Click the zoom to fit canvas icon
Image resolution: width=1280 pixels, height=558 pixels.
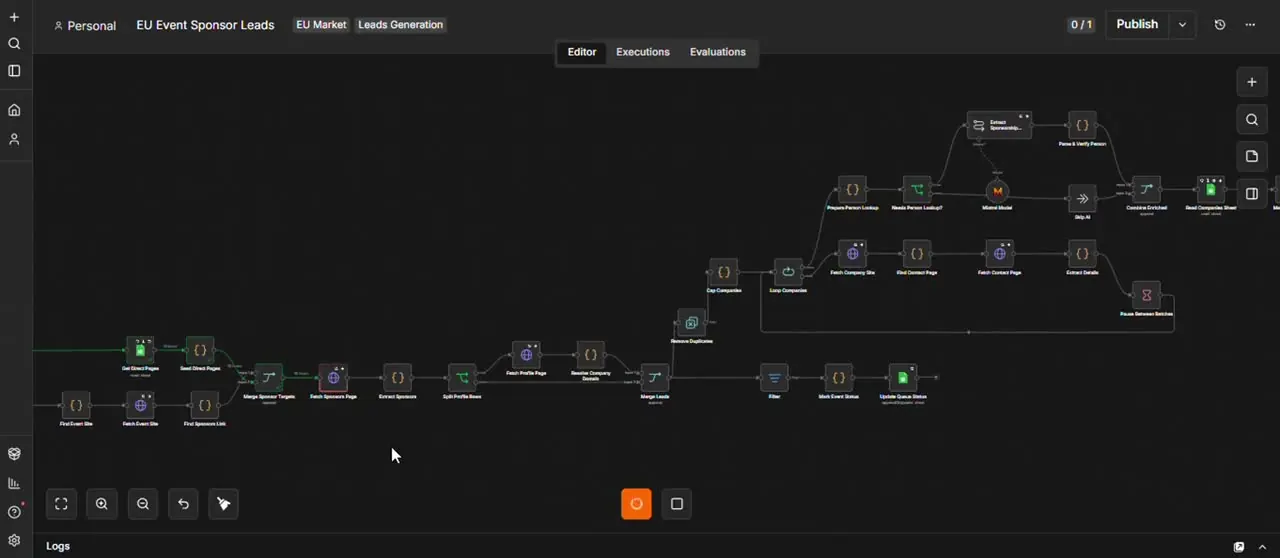pyautogui.click(x=61, y=504)
